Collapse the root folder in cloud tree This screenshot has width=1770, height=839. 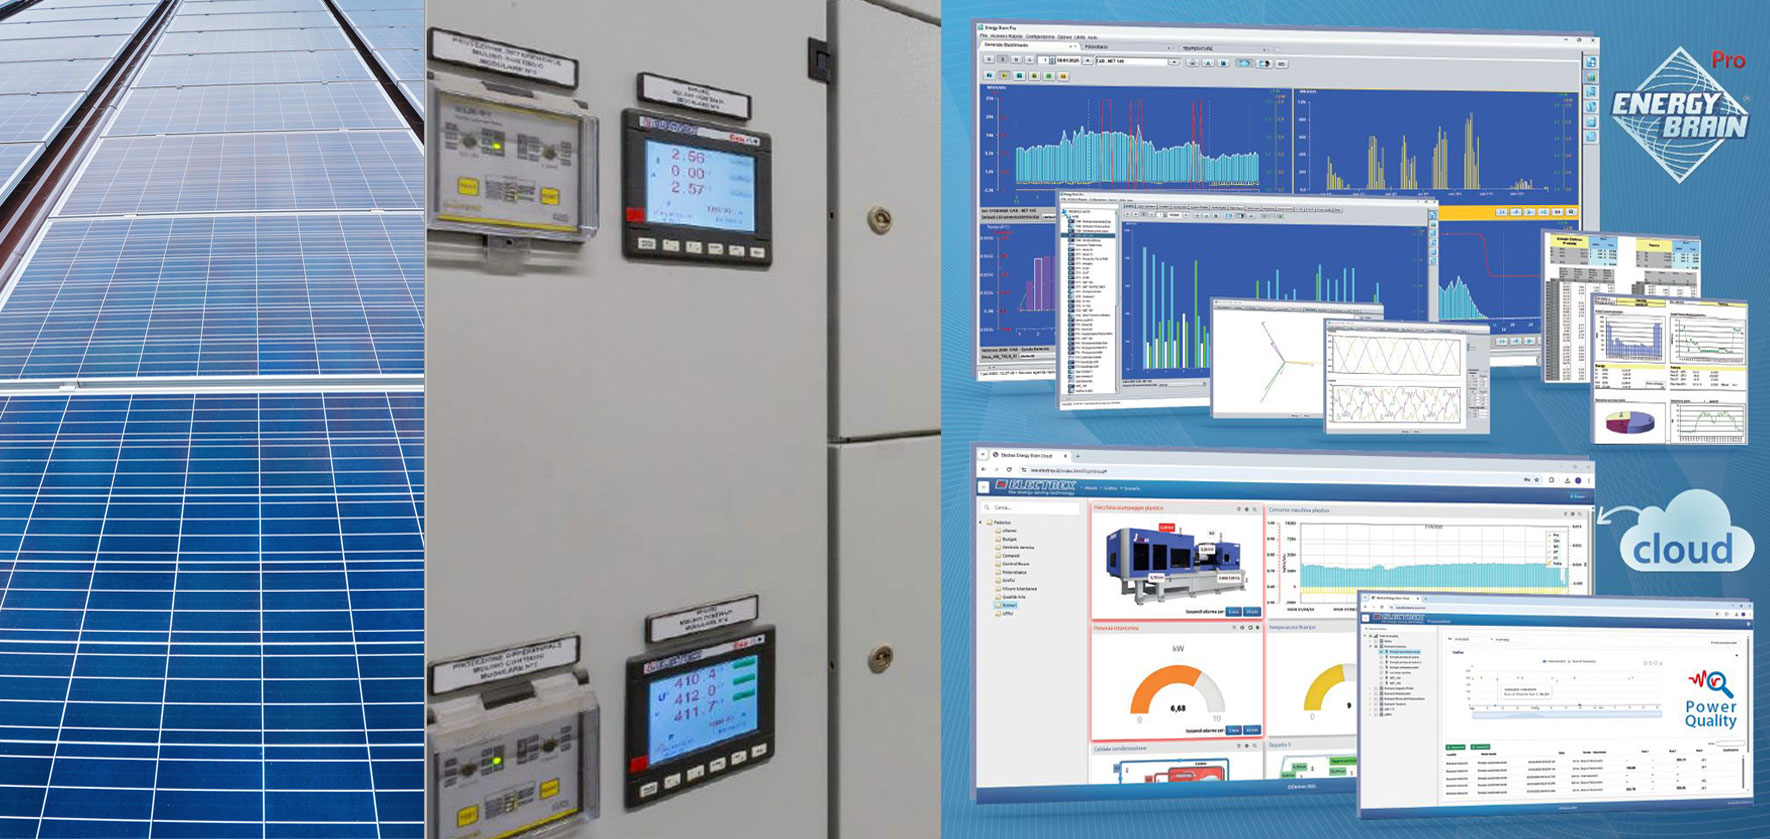[981, 522]
